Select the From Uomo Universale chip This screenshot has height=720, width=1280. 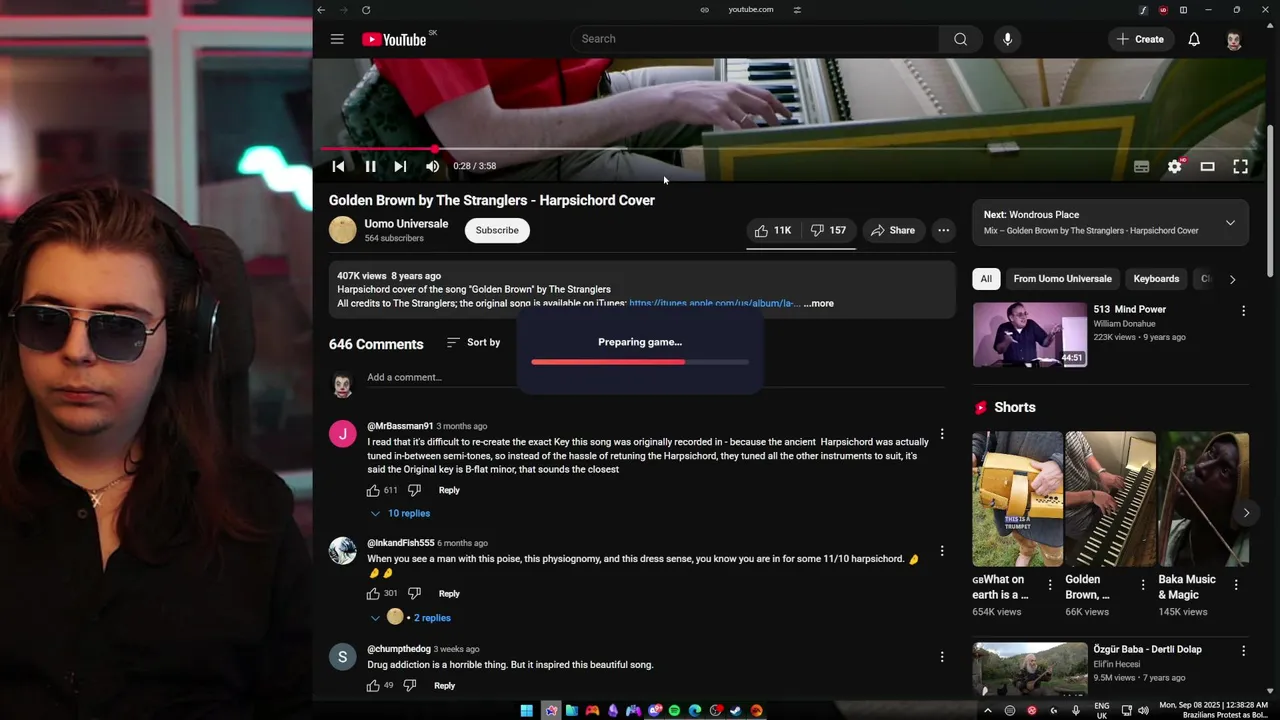[x=1062, y=279]
